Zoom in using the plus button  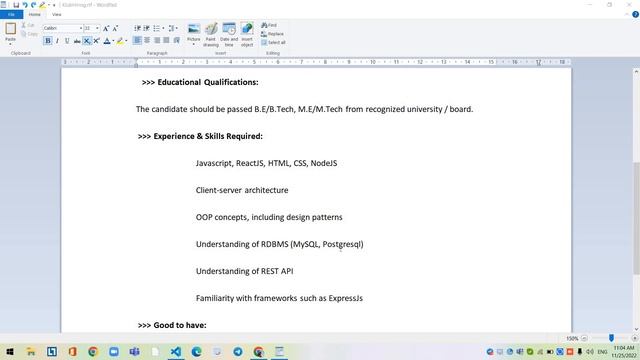[634, 338]
